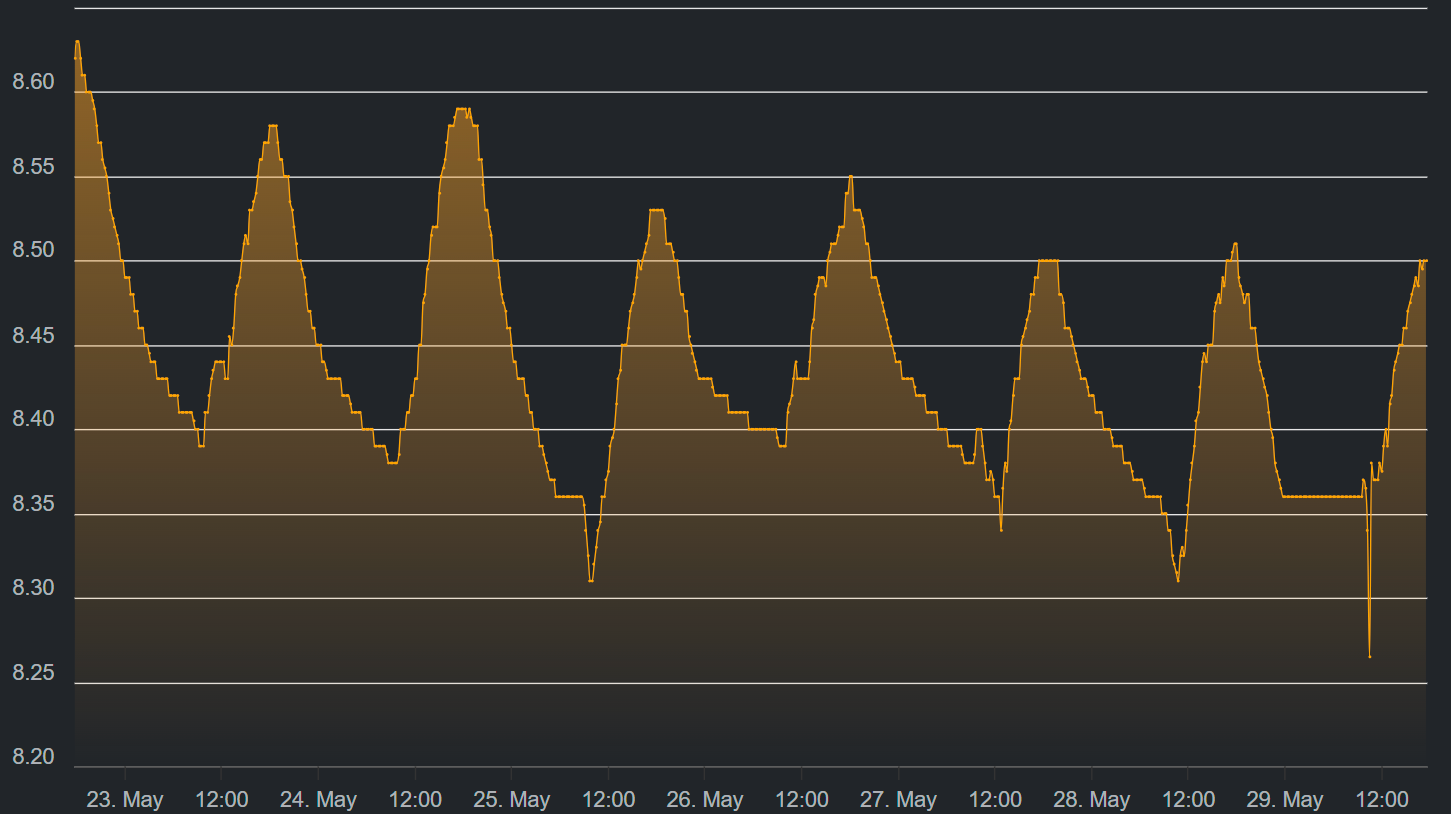Viewport: 1451px width, 814px height.
Task: Click the 27. May x-axis label
Action: click(898, 800)
